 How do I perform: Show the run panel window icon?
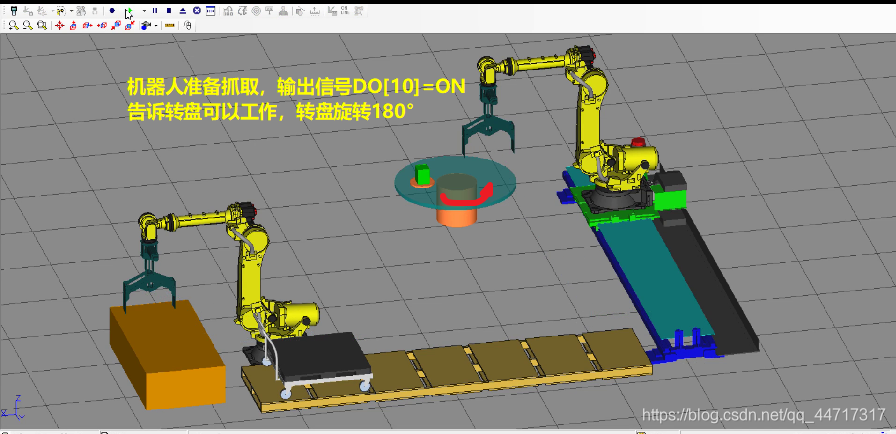210,11
